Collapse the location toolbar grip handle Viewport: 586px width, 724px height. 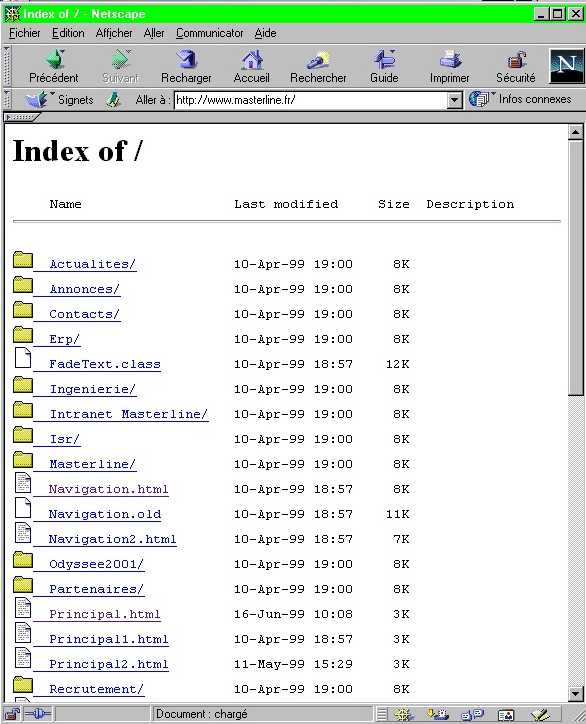click(6, 100)
